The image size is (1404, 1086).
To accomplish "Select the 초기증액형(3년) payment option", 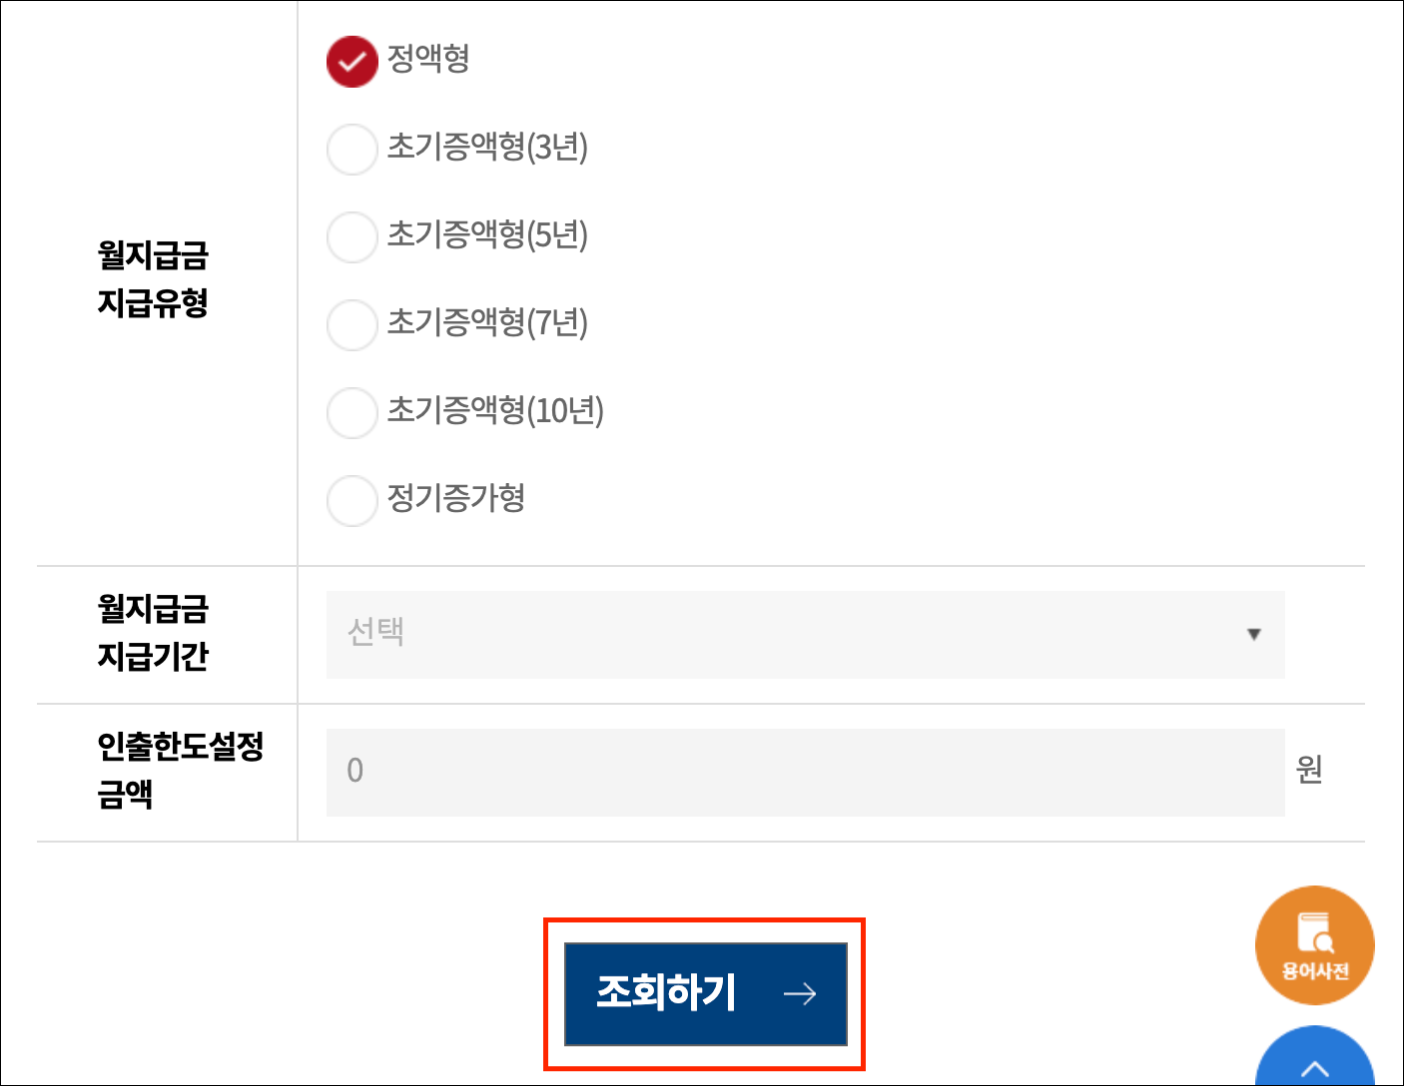I will pyautogui.click(x=352, y=149).
